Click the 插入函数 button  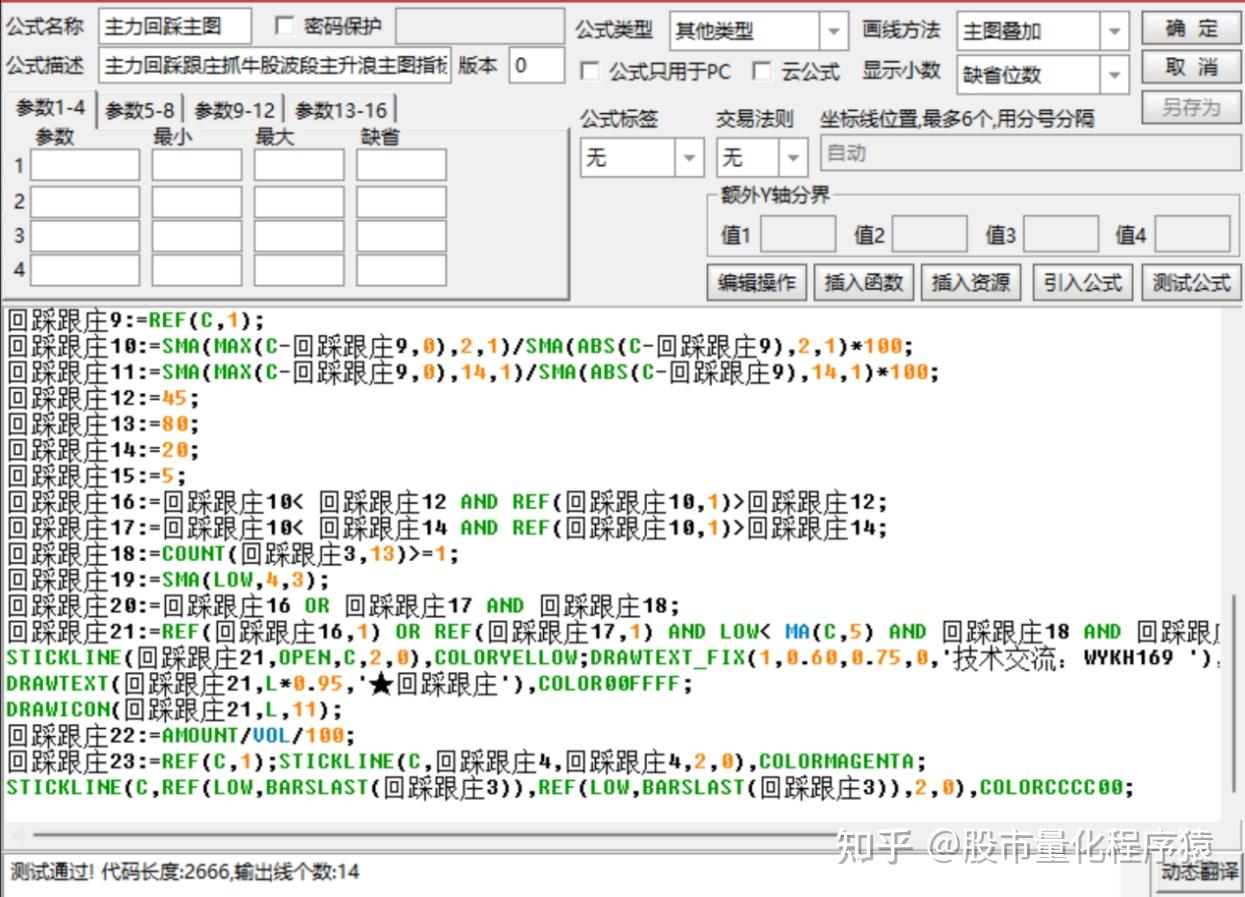coord(863,283)
